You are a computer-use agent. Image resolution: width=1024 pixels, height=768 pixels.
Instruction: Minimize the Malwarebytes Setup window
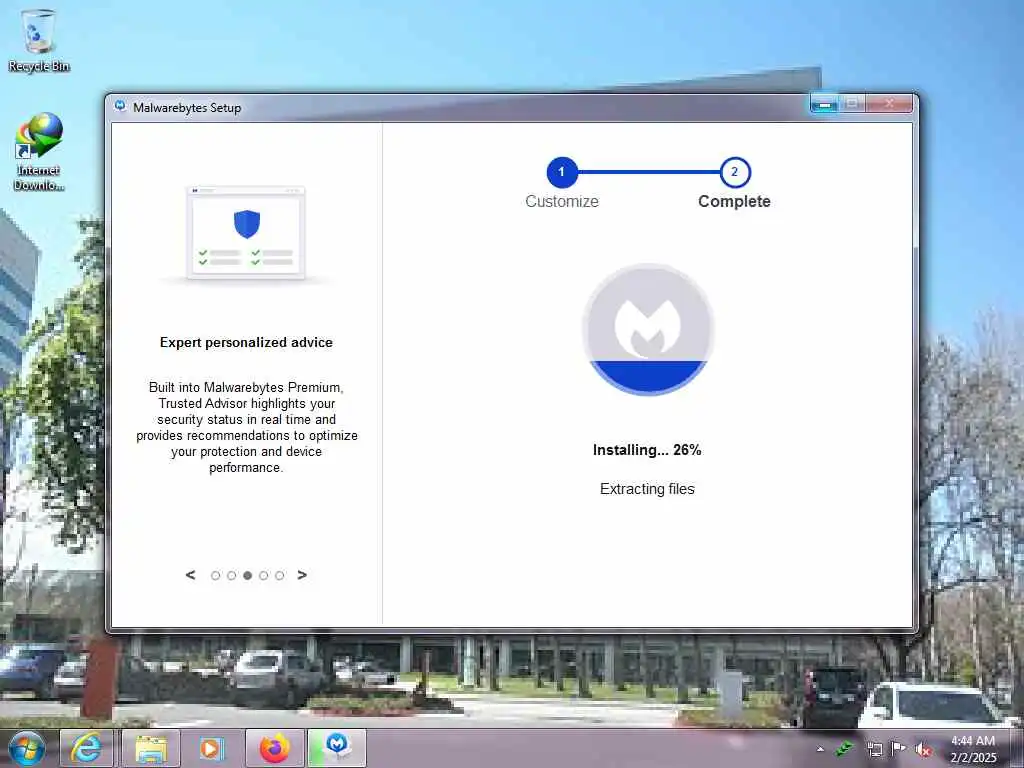coord(825,103)
